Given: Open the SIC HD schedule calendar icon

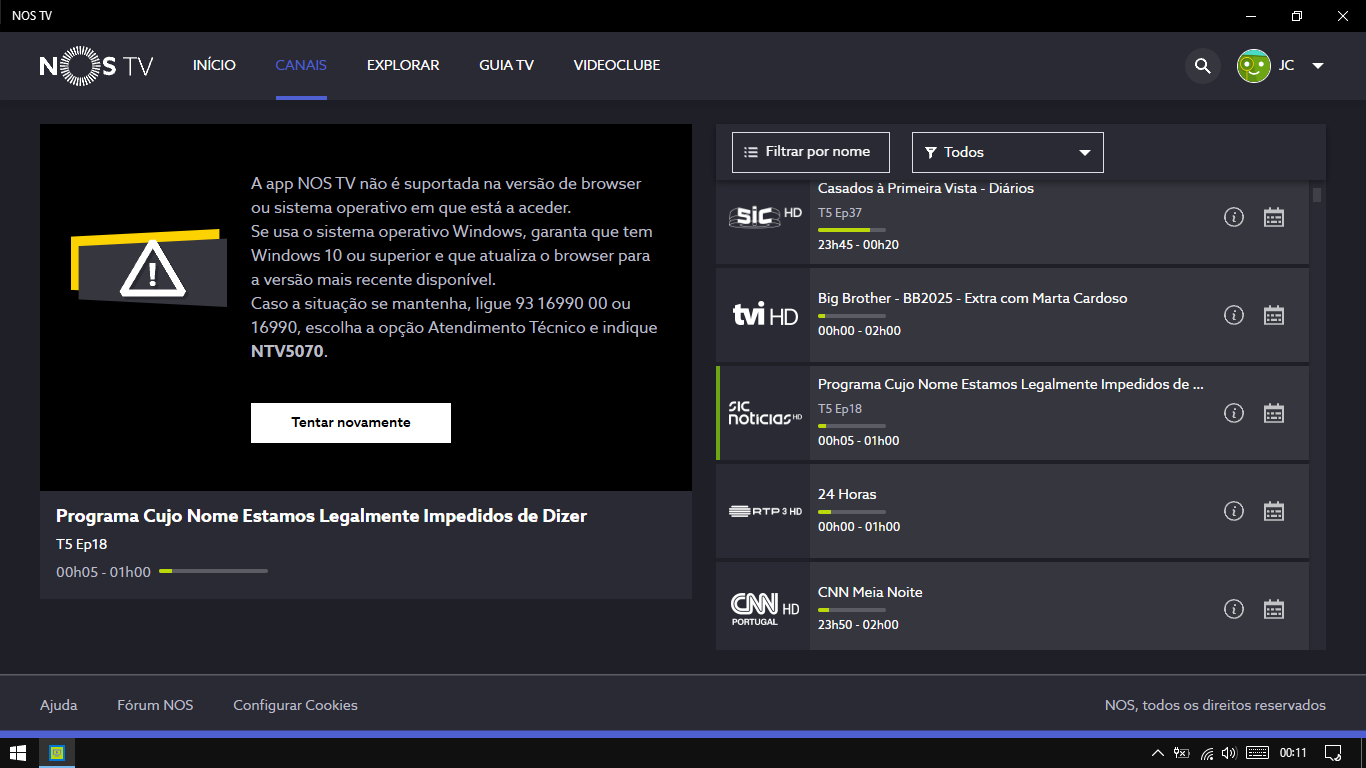Looking at the screenshot, I should [x=1274, y=217].
